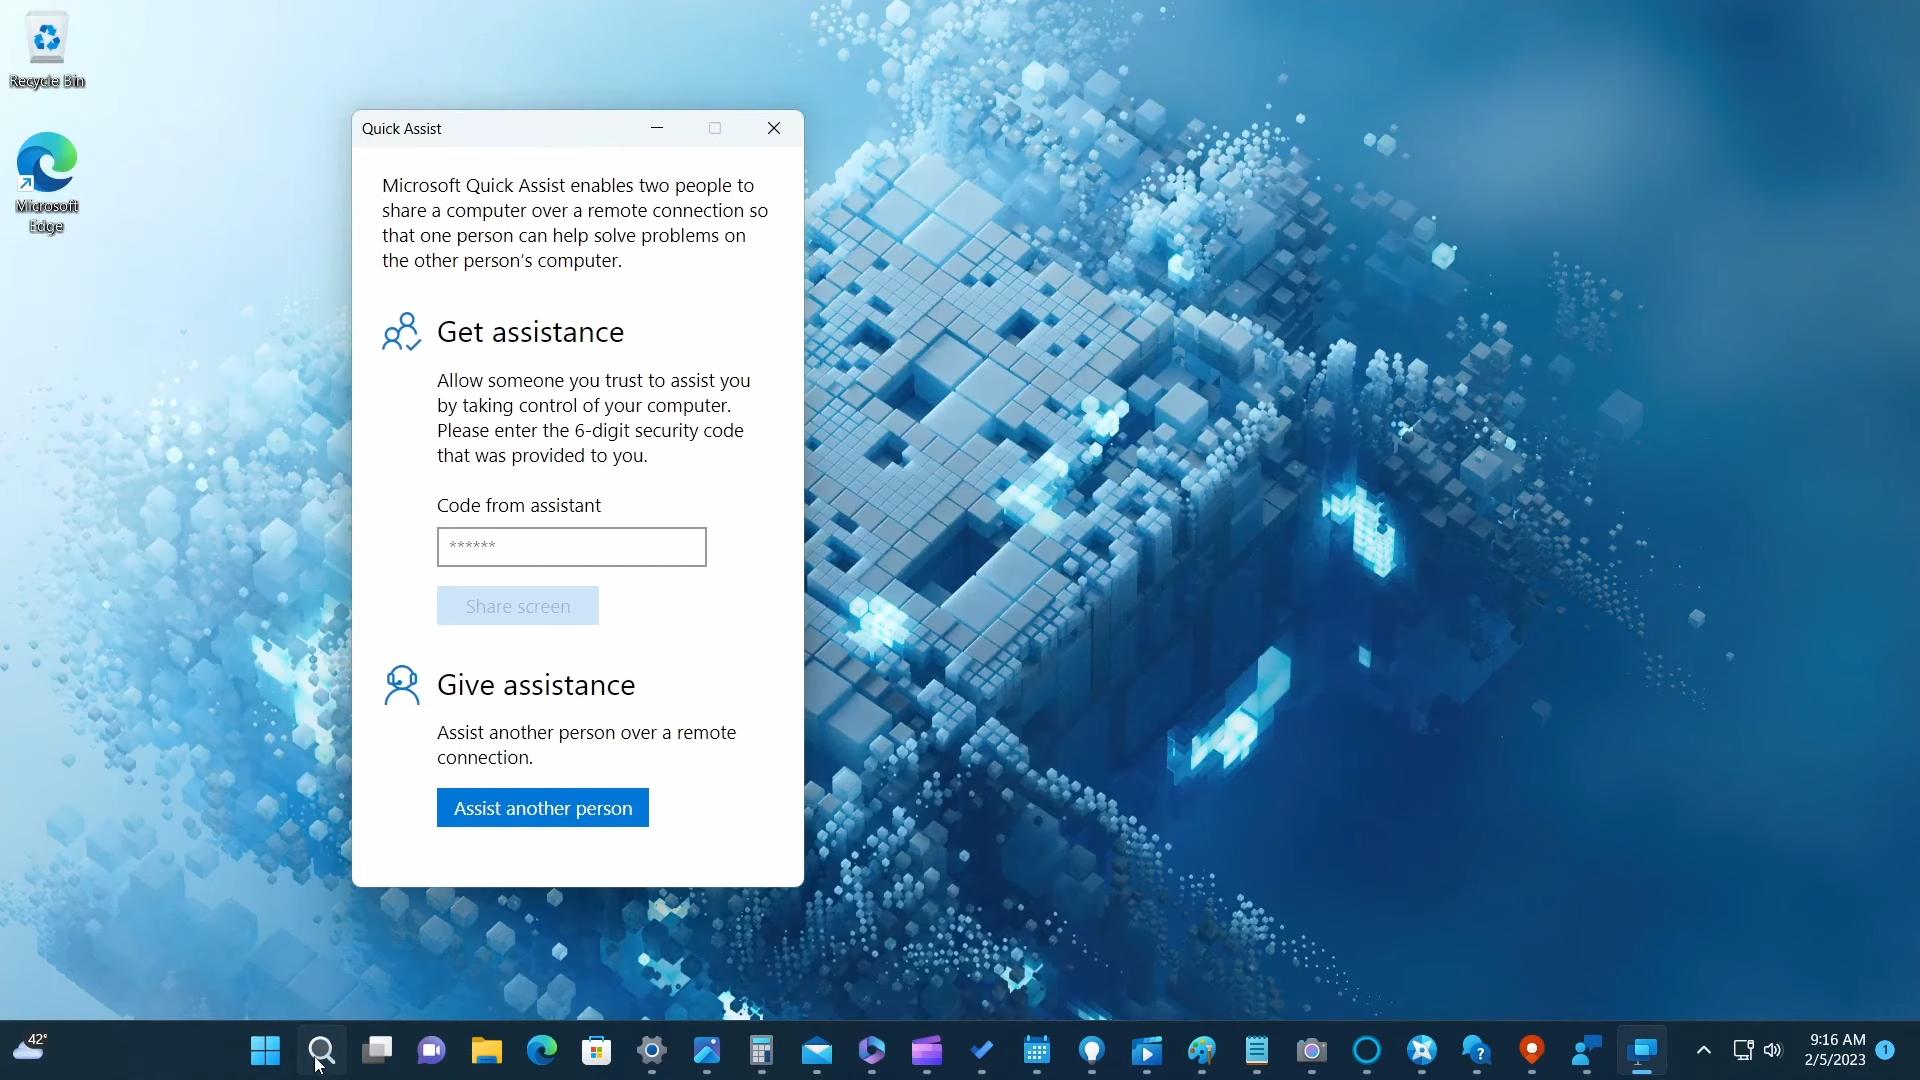Open the notification count badge
Viewport: 1920px width, 1080px height.
[x=1885, y=1050]
